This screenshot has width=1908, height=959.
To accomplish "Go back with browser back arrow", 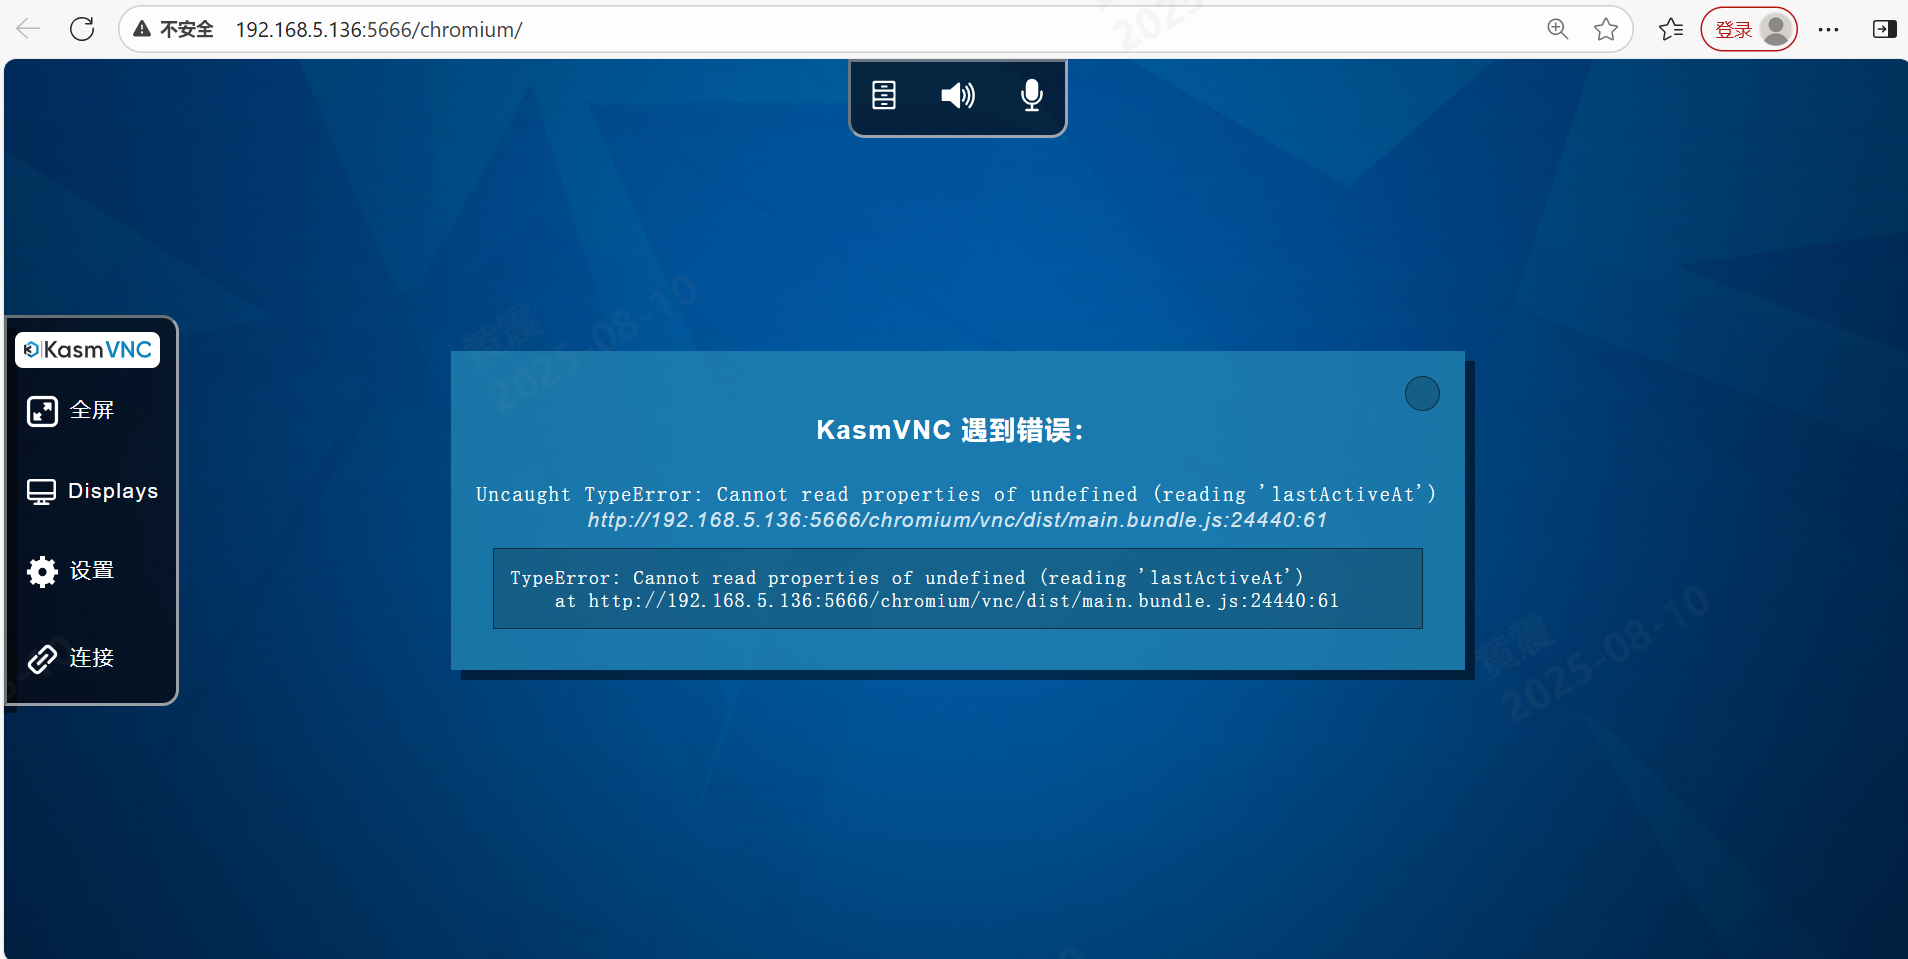I will click(28, 29).
